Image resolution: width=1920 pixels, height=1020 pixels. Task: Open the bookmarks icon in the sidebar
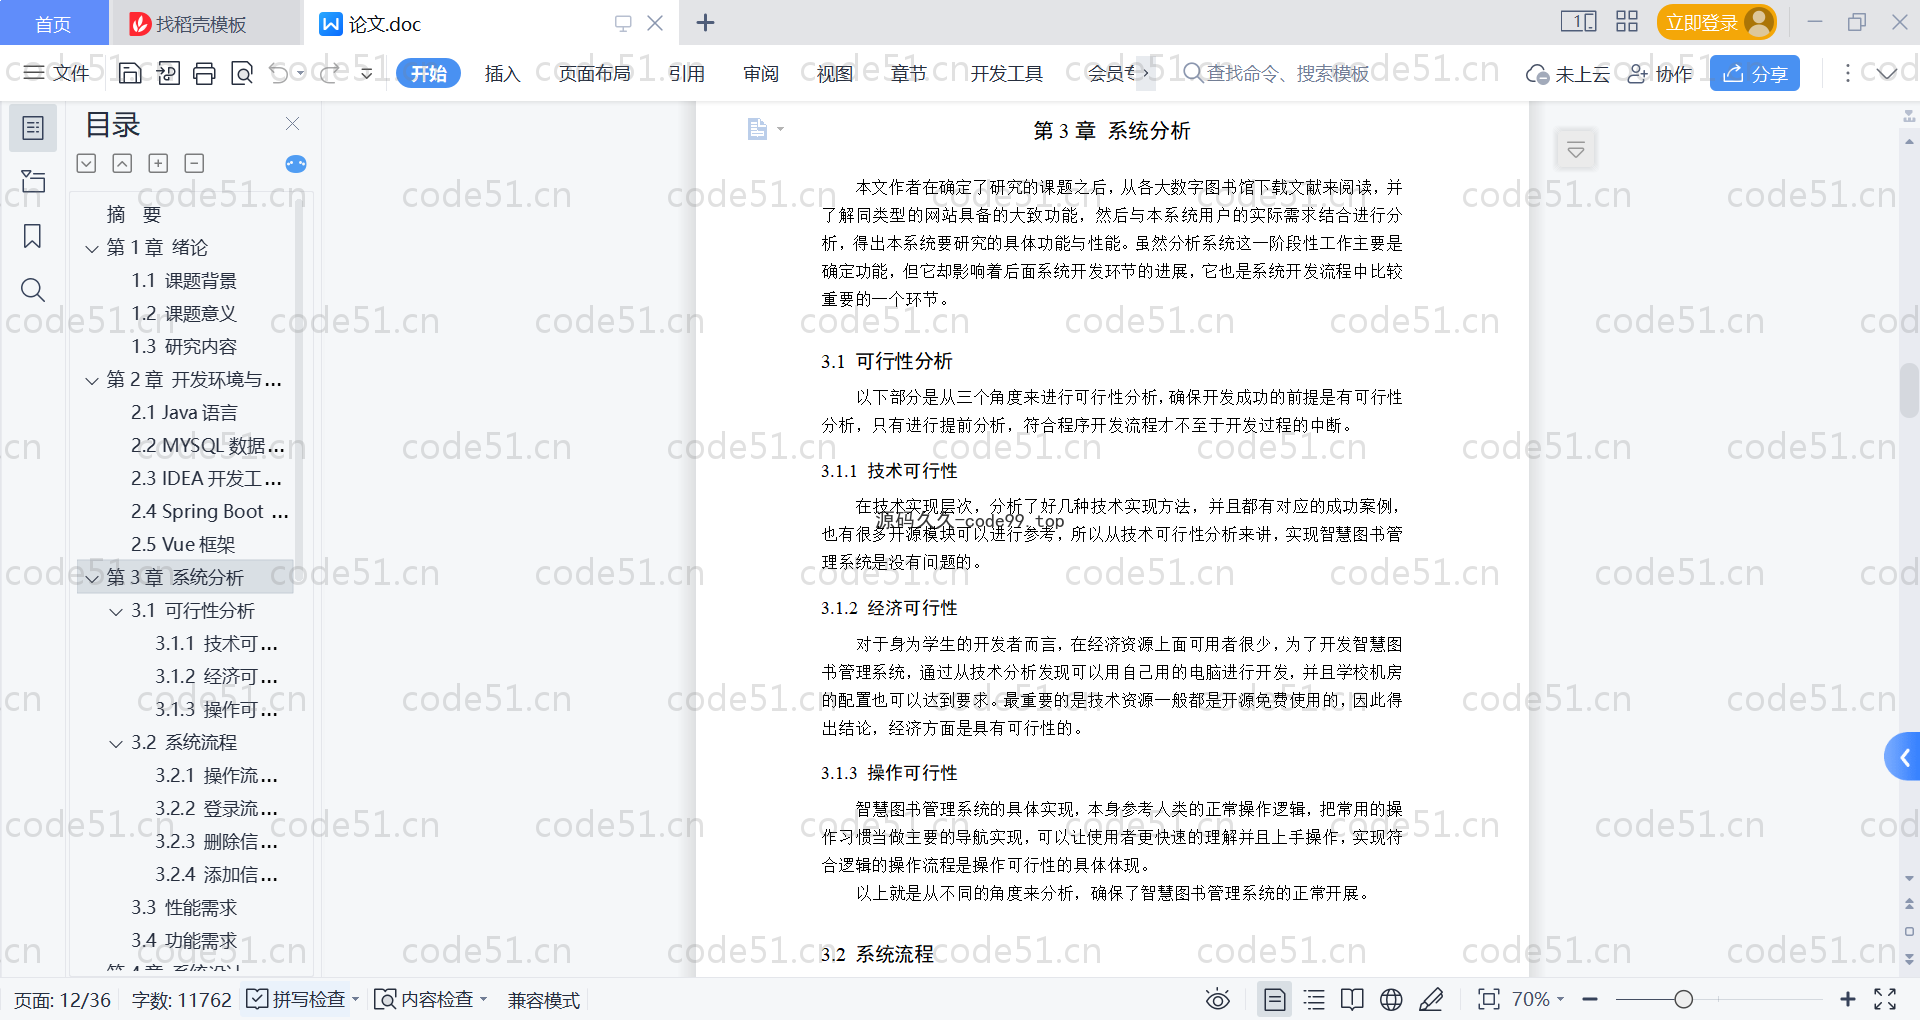(x=33, y=236)
